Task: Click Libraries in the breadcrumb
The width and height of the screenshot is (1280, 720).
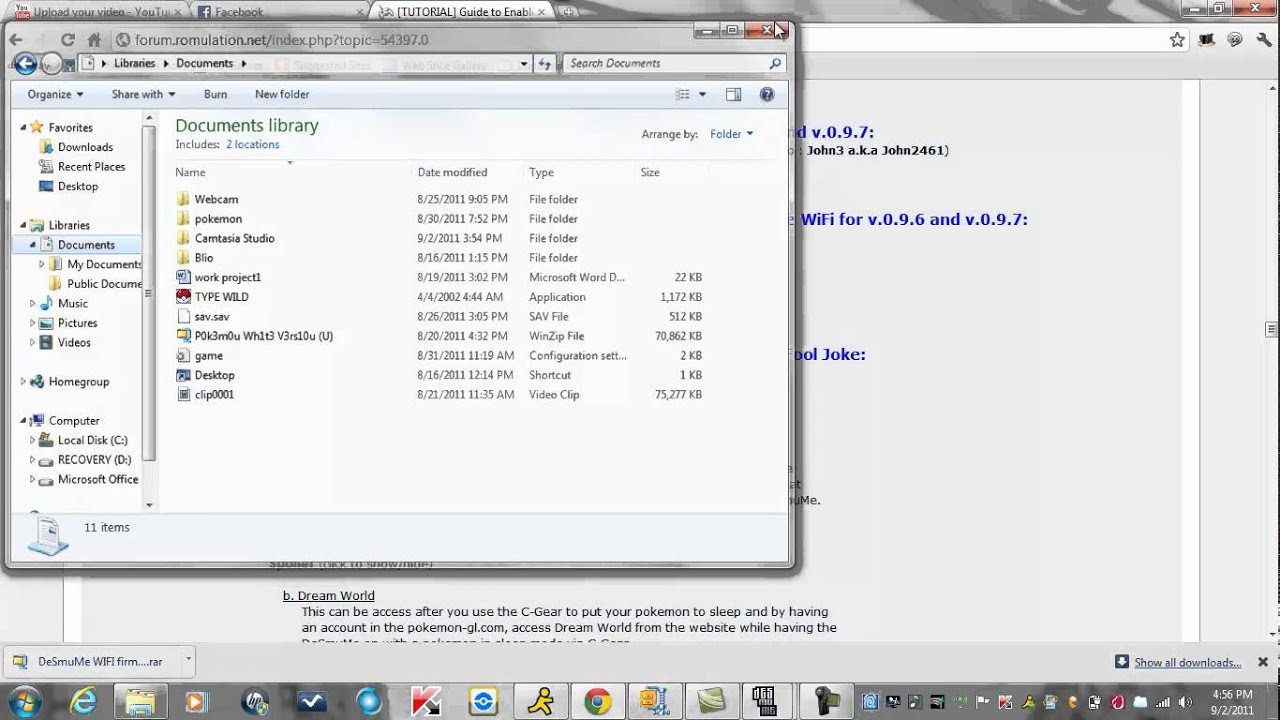Action: 134,63
